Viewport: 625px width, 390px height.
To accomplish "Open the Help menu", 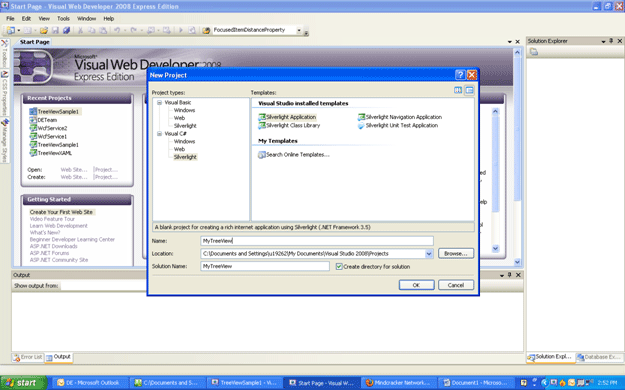I will 108,18.
